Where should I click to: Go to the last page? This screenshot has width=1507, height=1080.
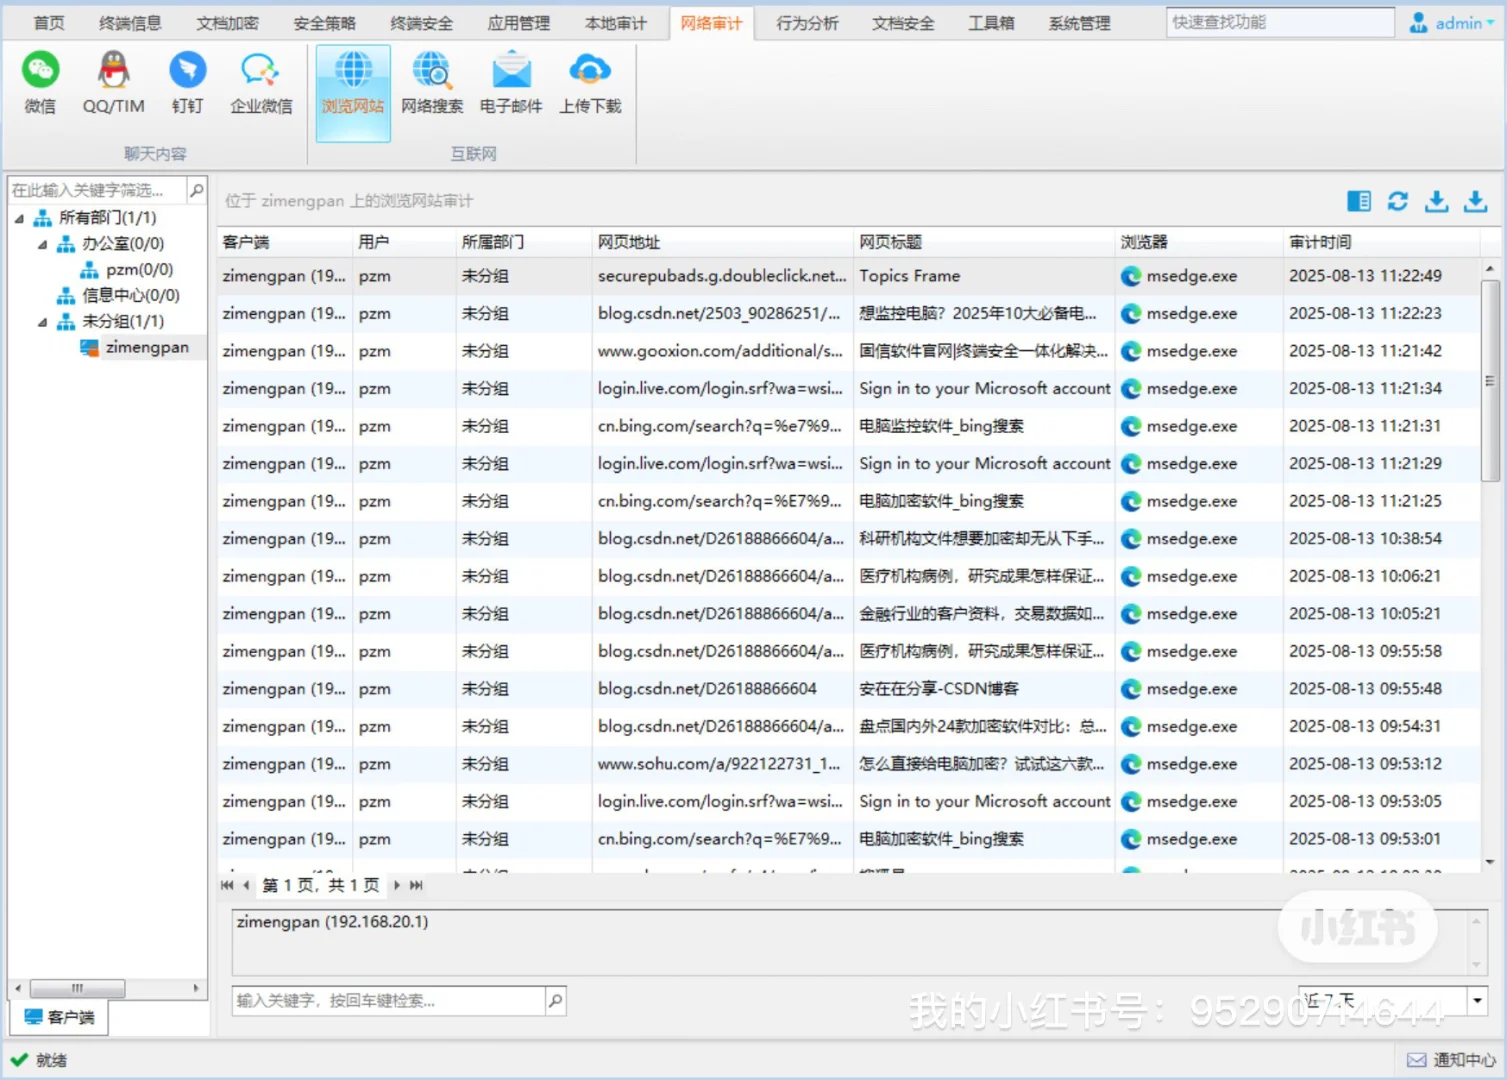coord(416,885)
